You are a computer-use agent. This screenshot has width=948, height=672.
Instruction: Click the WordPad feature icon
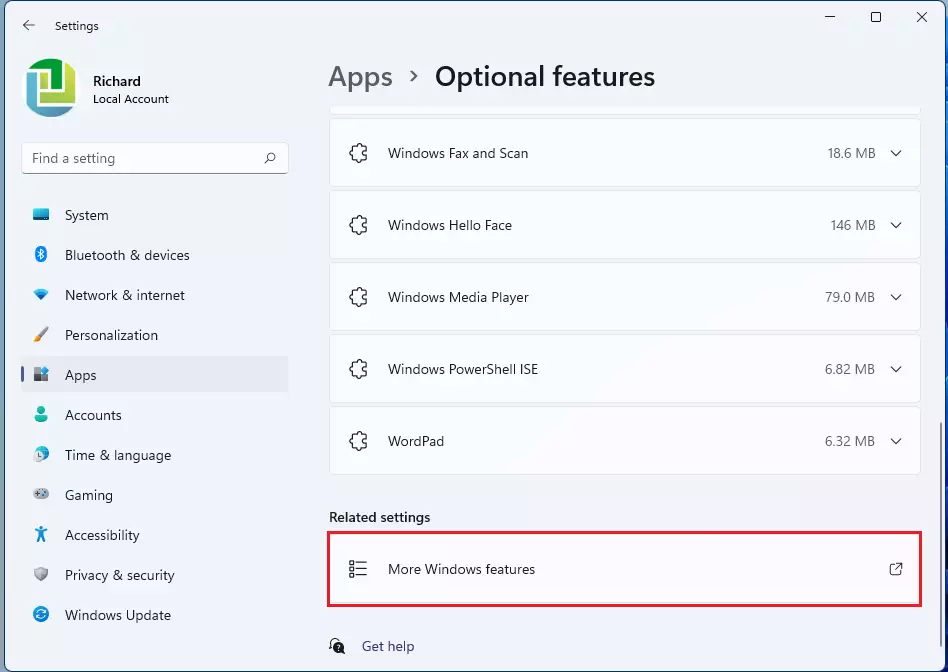point(359,441)
